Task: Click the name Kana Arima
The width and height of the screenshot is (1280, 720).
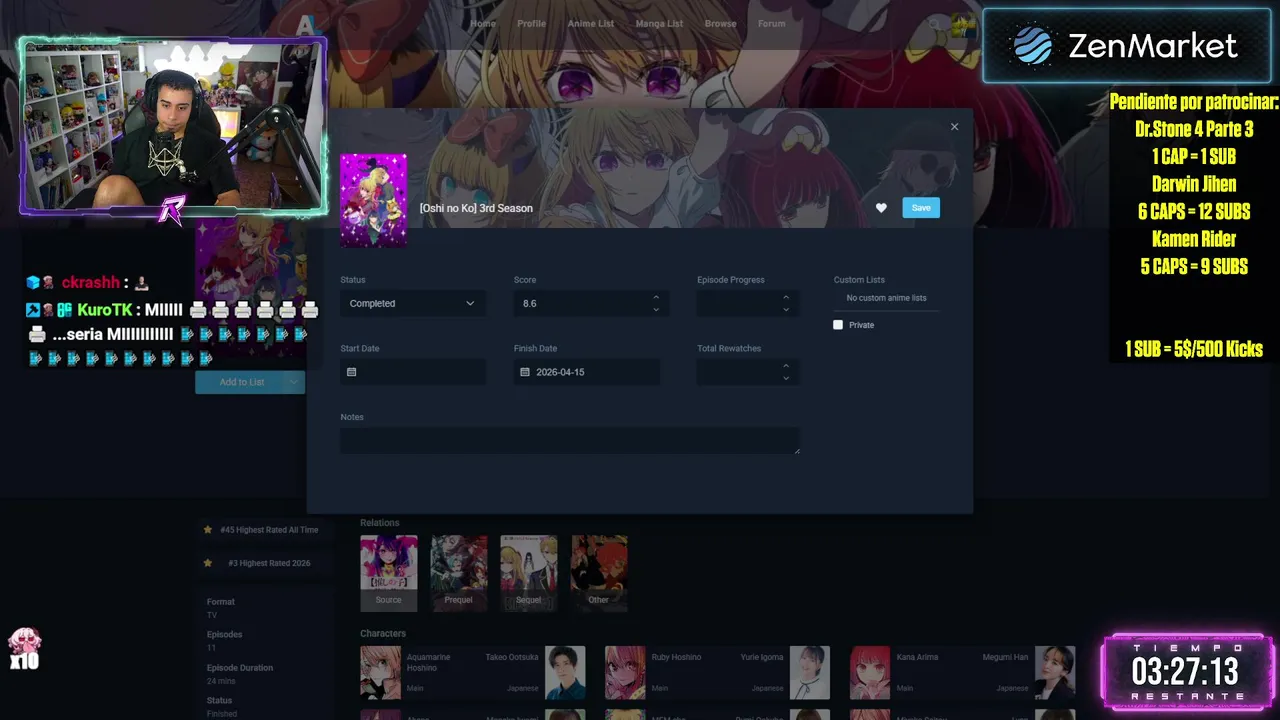Action: 918,657
